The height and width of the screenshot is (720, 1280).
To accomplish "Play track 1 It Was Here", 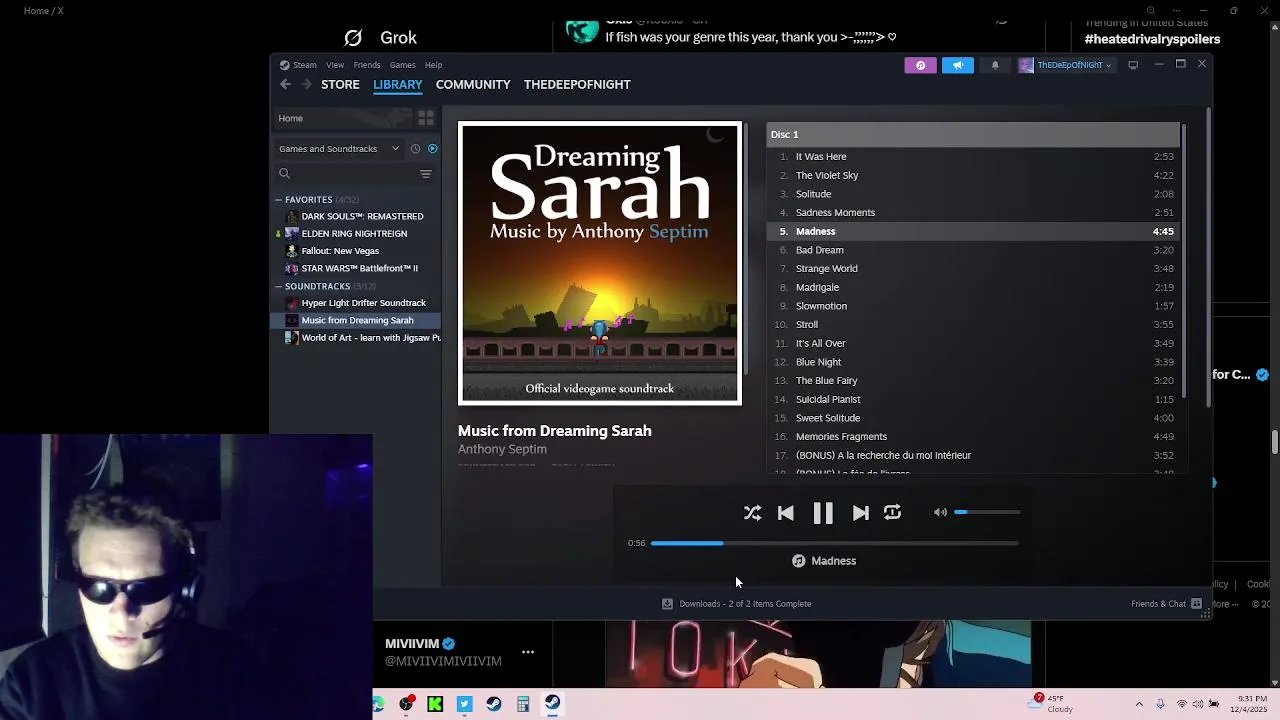I will [973, 157].
